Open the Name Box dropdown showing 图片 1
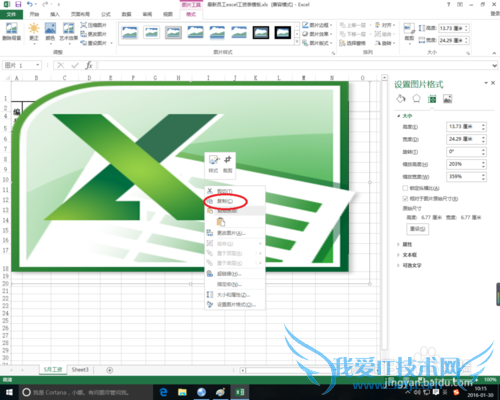This screenshot has height=400, width=500. pos(38,65)
